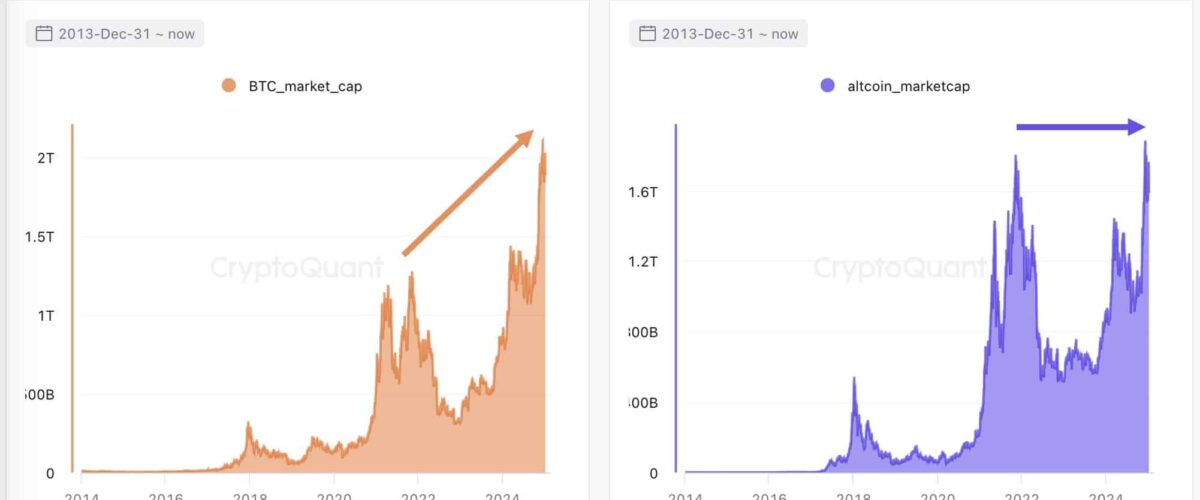Click the CryptoQuant watermark on the altcoin chart
Screen dimensions: 1200x500
[x=900, y=268]
